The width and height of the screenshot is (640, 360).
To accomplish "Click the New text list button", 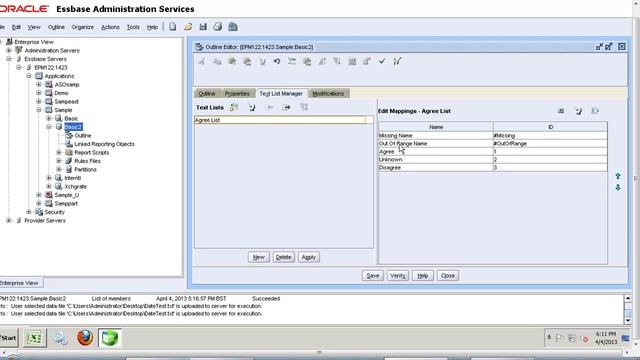I will click(x=258, y=257).
